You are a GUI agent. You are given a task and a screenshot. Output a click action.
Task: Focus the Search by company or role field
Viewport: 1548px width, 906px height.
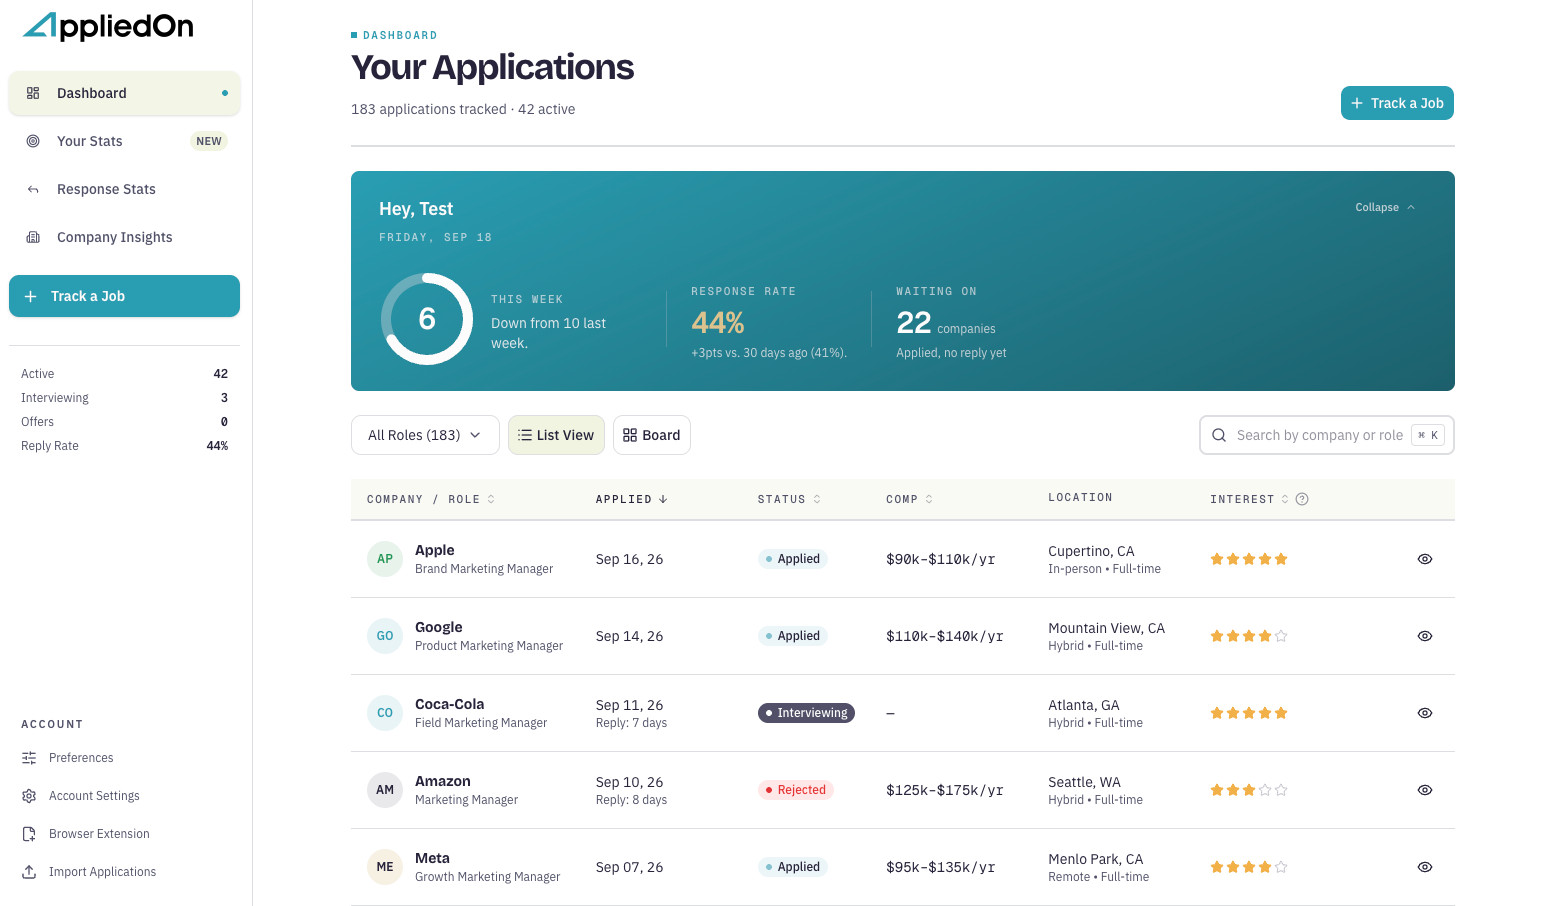pos(1326,435)
